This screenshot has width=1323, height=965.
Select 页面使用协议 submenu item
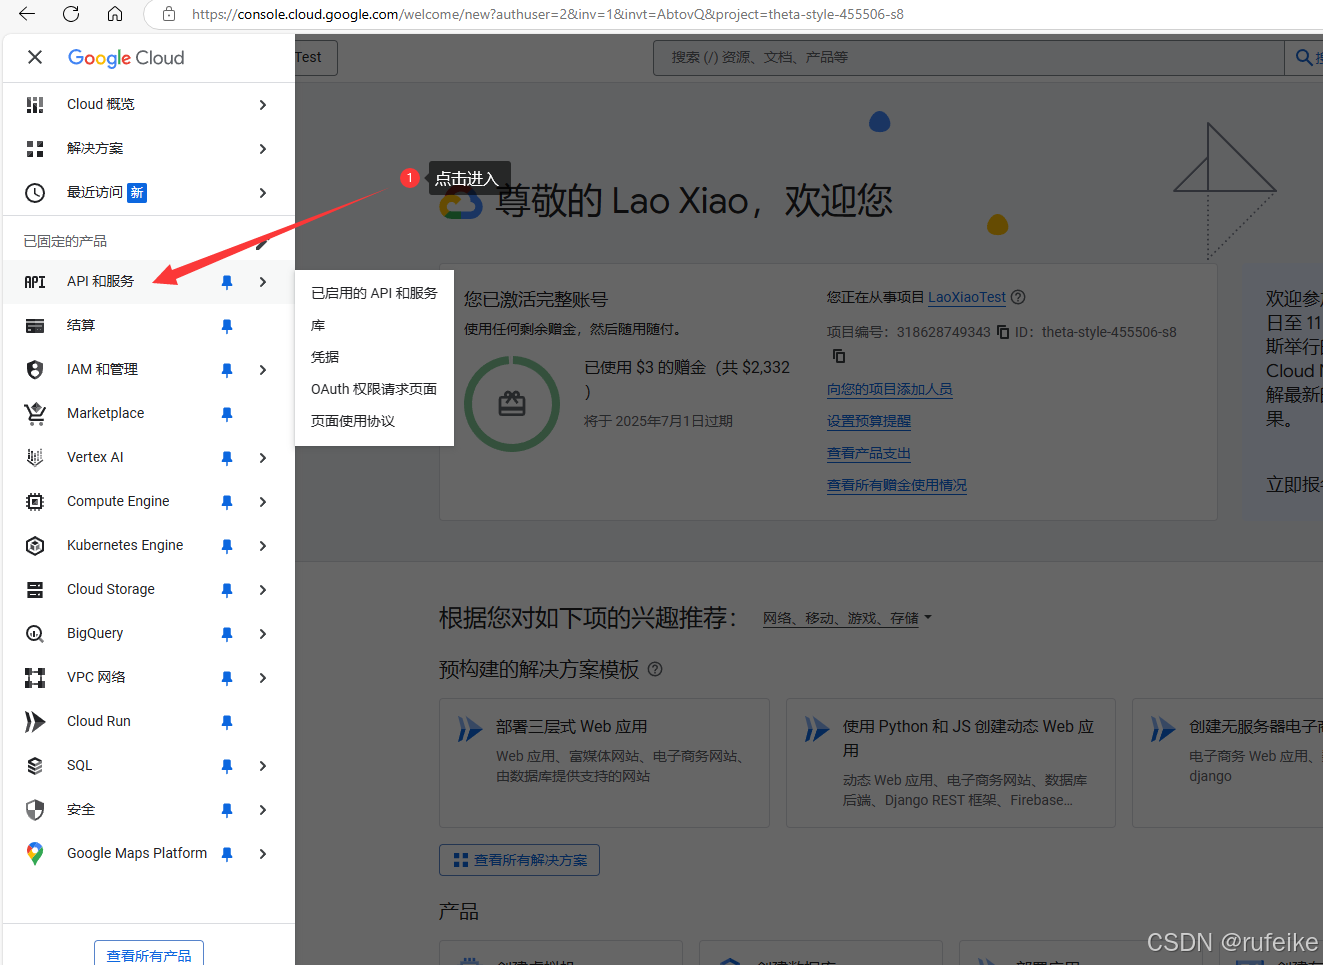pyautogui.click(x=374, y=421)
